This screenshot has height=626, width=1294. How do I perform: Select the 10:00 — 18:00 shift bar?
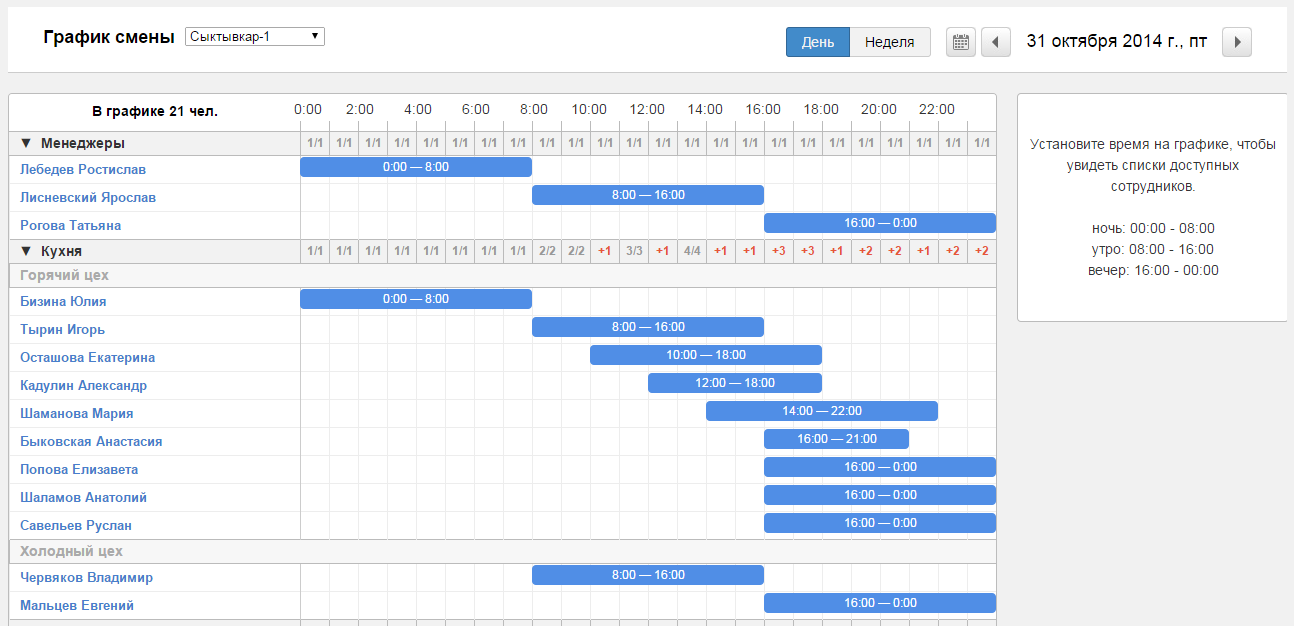706,355
